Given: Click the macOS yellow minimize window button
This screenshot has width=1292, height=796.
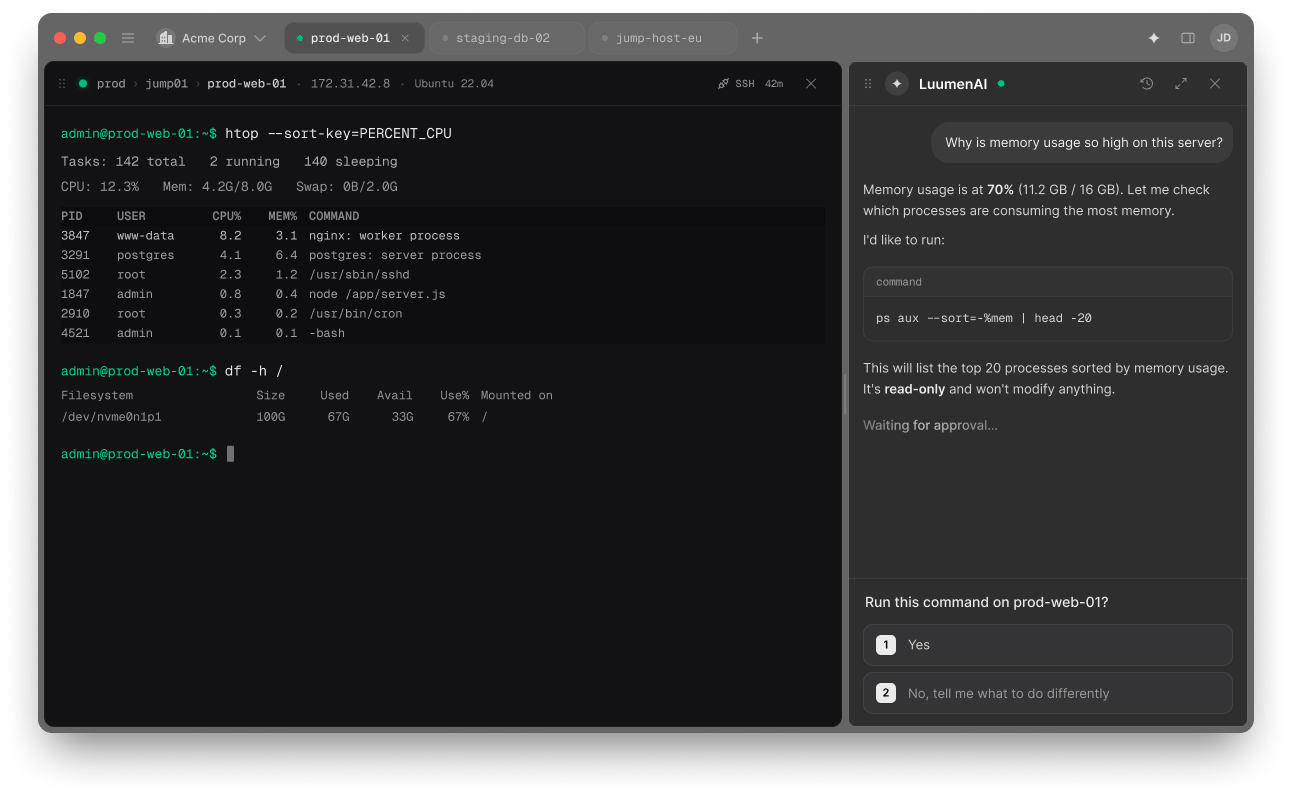Looking at the screenshot, I should pyautogui.click(x=80, y=38).
